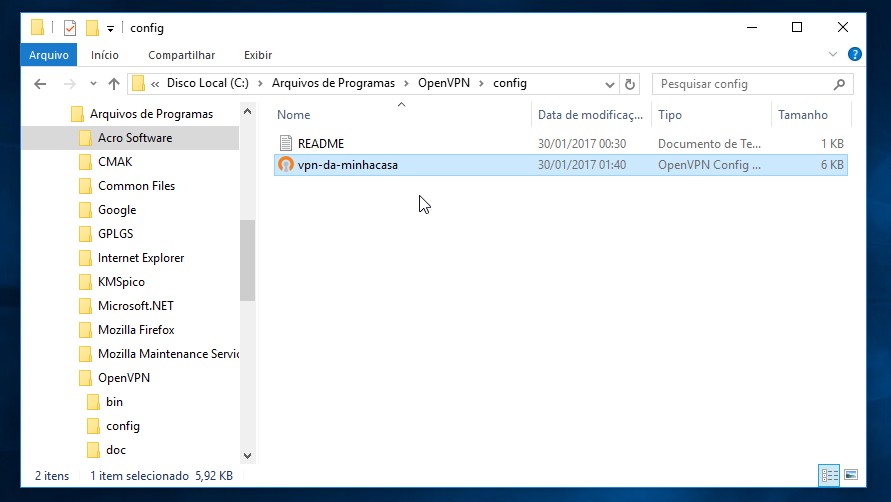Click the navigation pane scroll up arrow
The image size is (891, 502).
[x=247, y=111]
